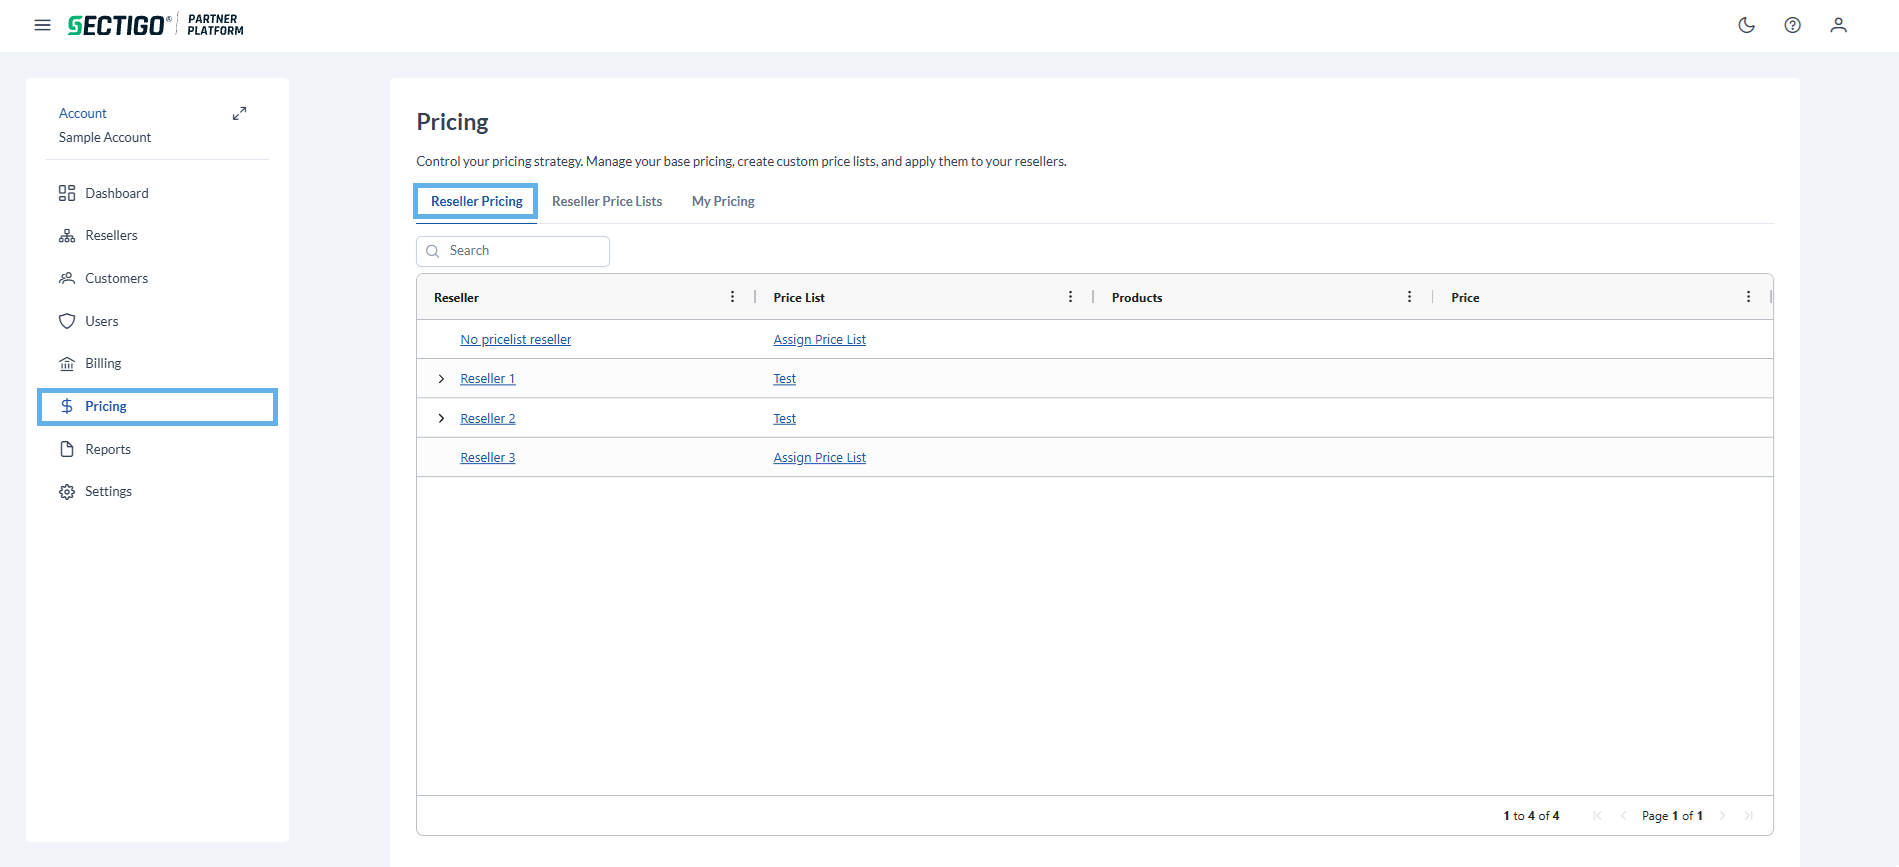The image size is (1899, 867).
Task: Toggle dark mode moon icon
Action: 1747,25
